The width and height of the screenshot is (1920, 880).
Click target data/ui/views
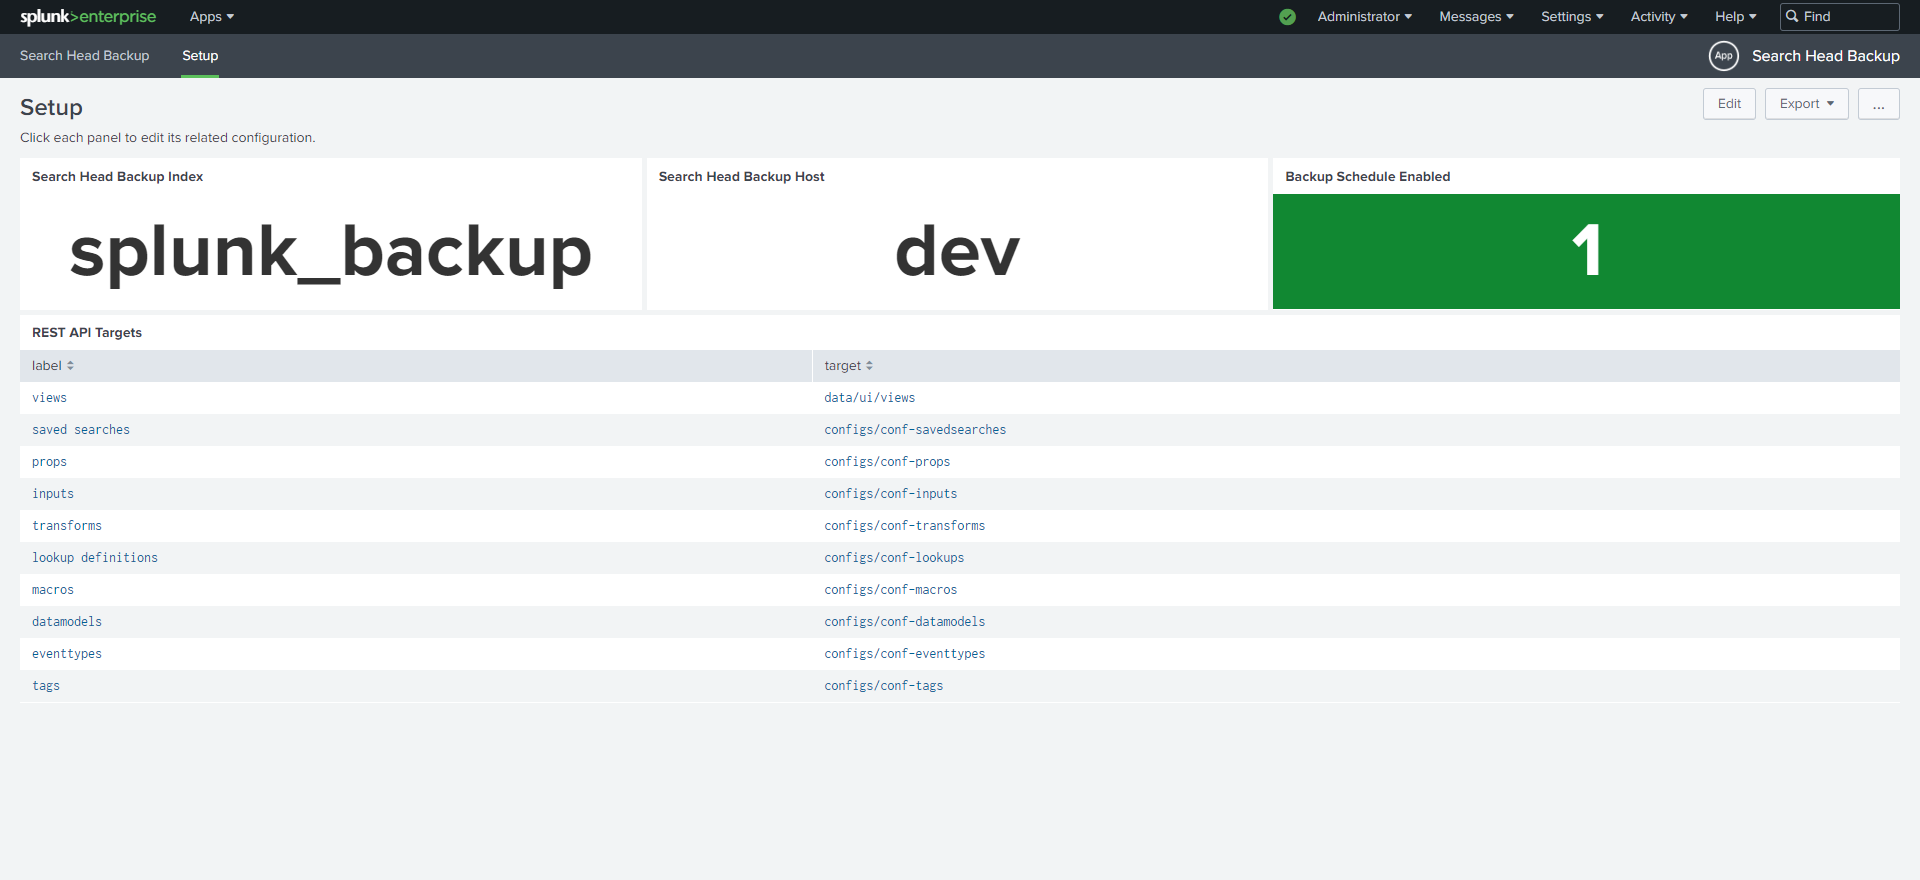coord(869,398)
